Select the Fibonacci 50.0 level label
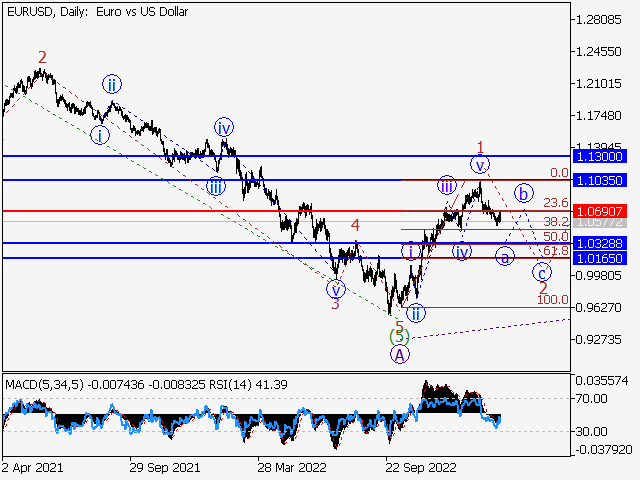This screenshot has height=480, width=640. tap(556, 236)
